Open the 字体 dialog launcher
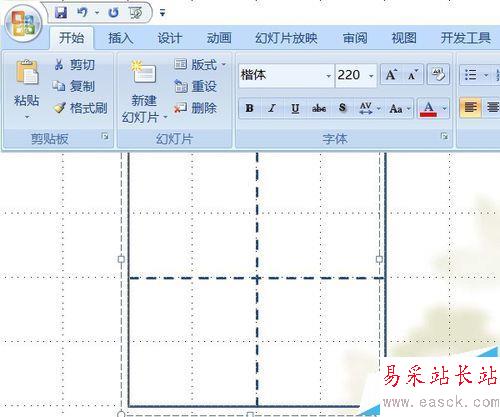 444,136
